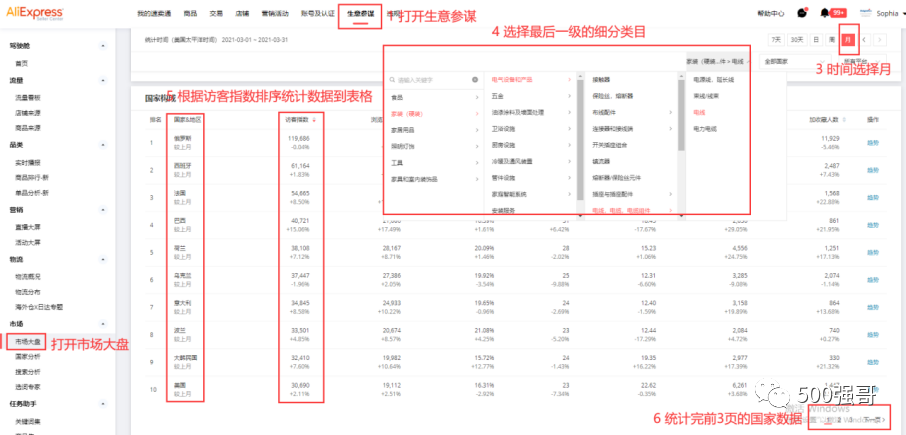
Task: Expand the 卫浴设施 subcategory
Action: tap(531, 128)
